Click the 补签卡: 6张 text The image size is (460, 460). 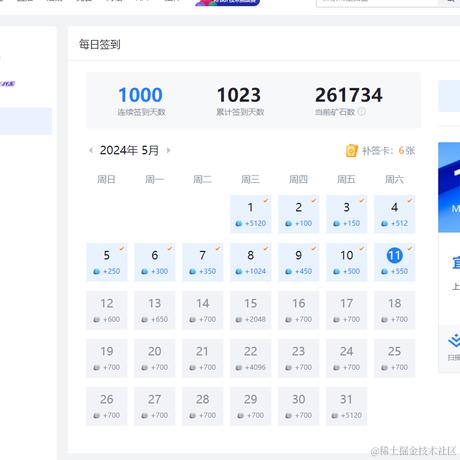[389, 151]
